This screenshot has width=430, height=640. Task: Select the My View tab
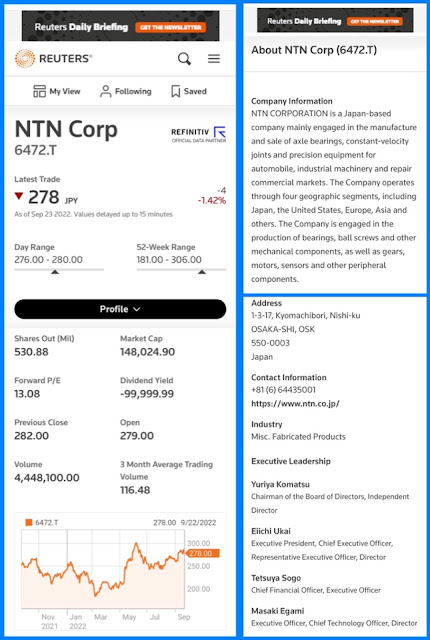pos(57,91)
